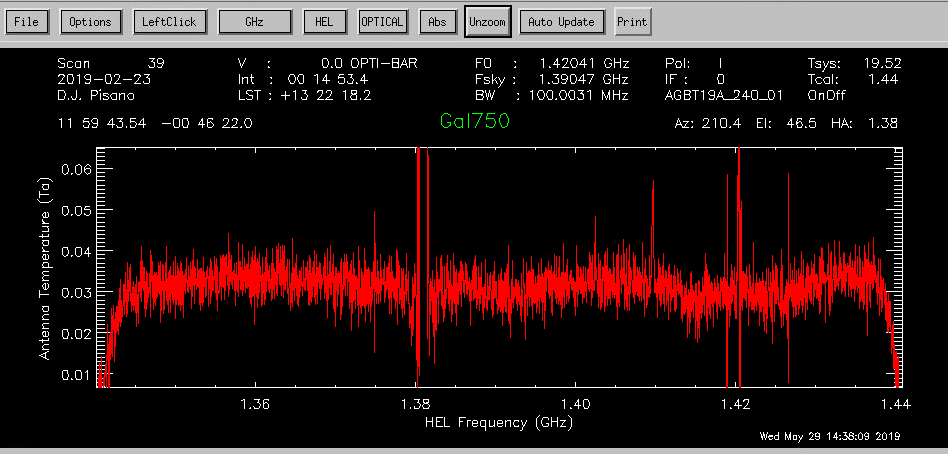Viewport: 948px width, 454px height.
Task: Click the Print button
Action: point(631,22)
